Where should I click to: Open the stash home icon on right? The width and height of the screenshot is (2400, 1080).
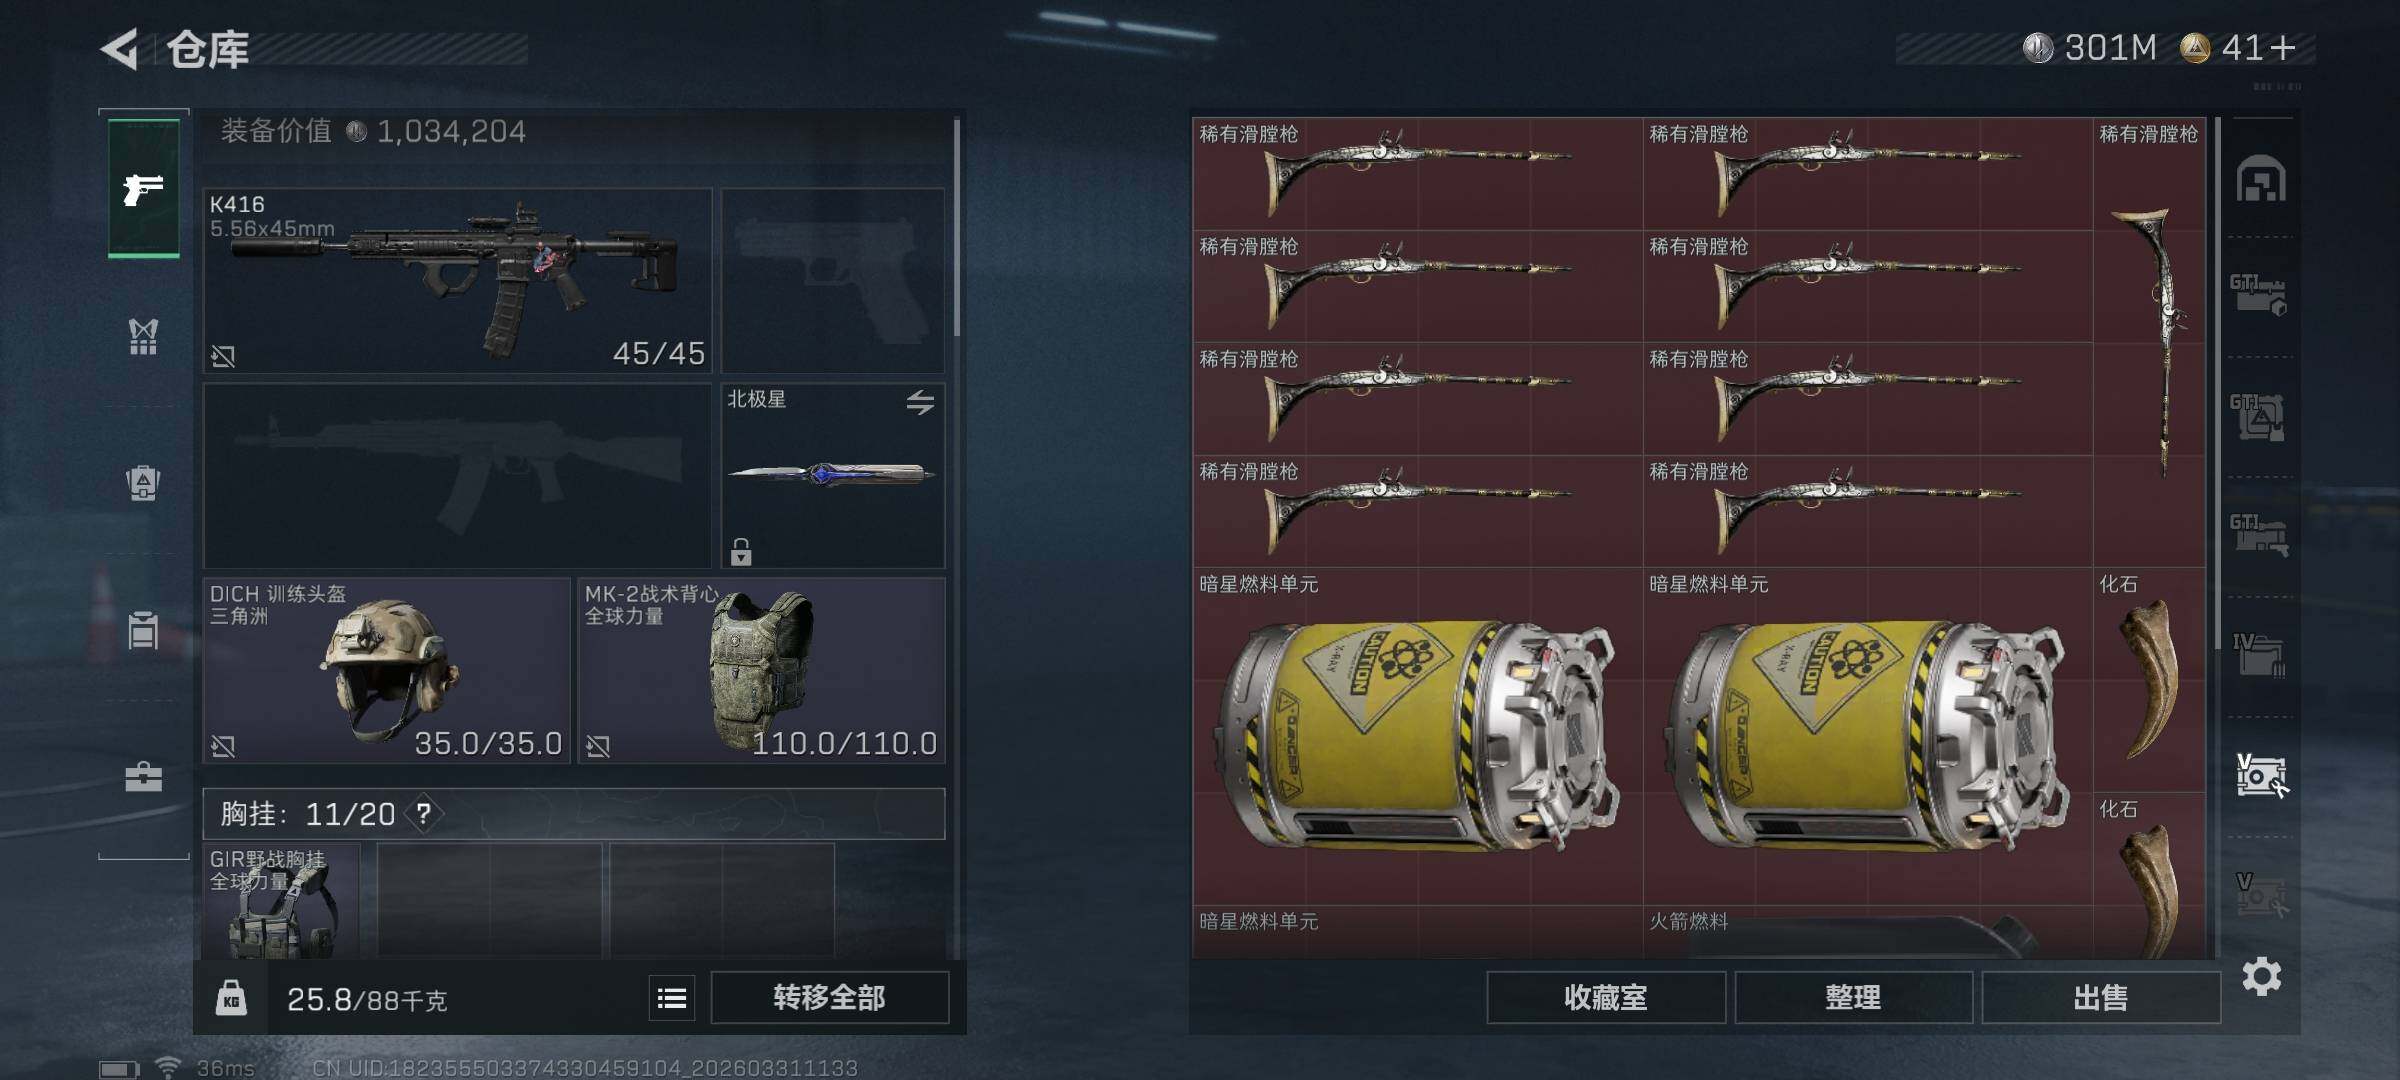[x=2261, y=179]
